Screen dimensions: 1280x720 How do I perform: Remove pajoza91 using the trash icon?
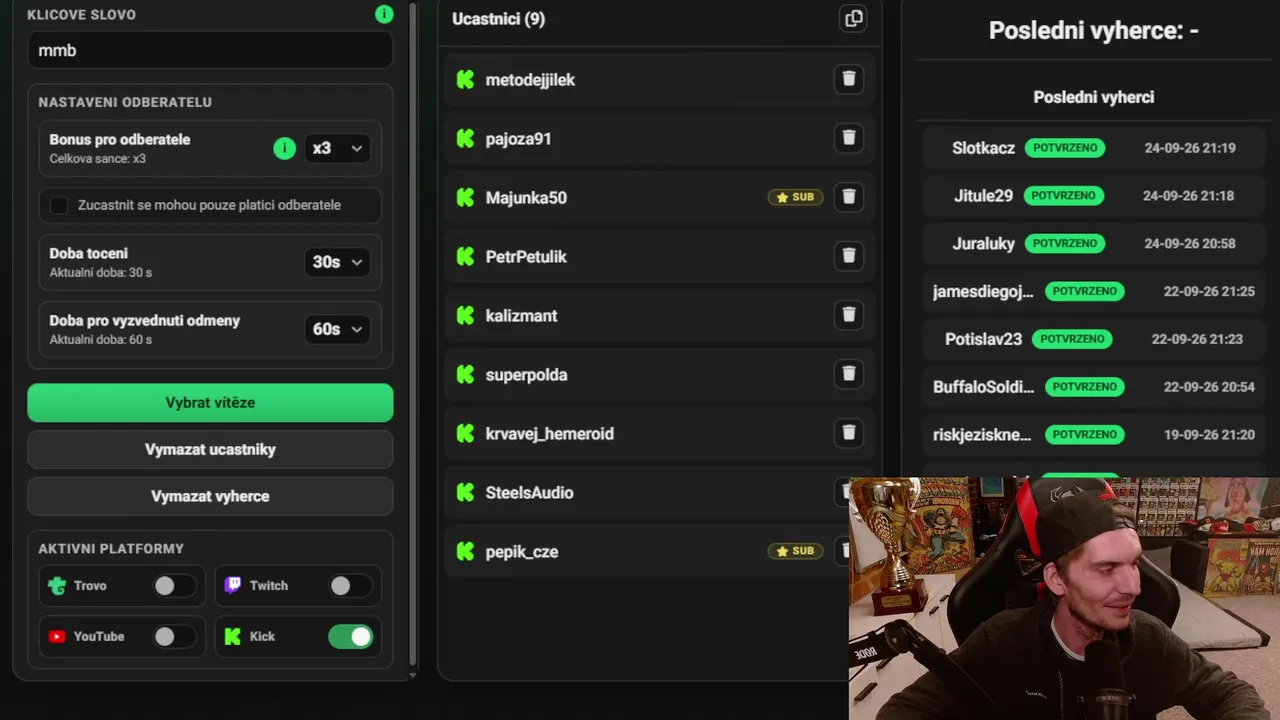pyautogui.click(x=849, y=138)
